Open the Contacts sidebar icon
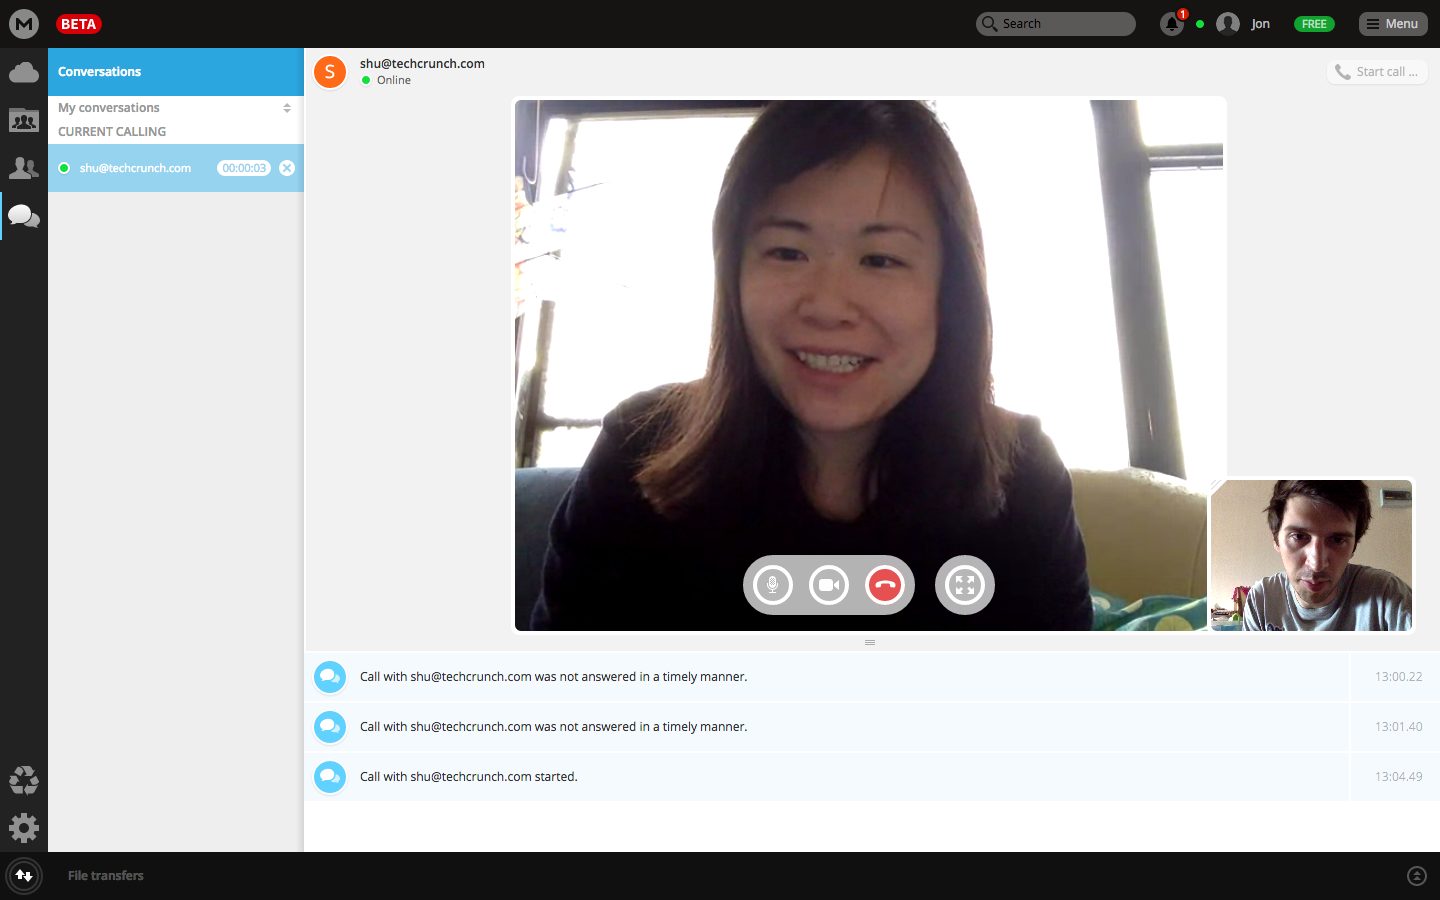1440x900 pixels. click(x=24, y=168)
